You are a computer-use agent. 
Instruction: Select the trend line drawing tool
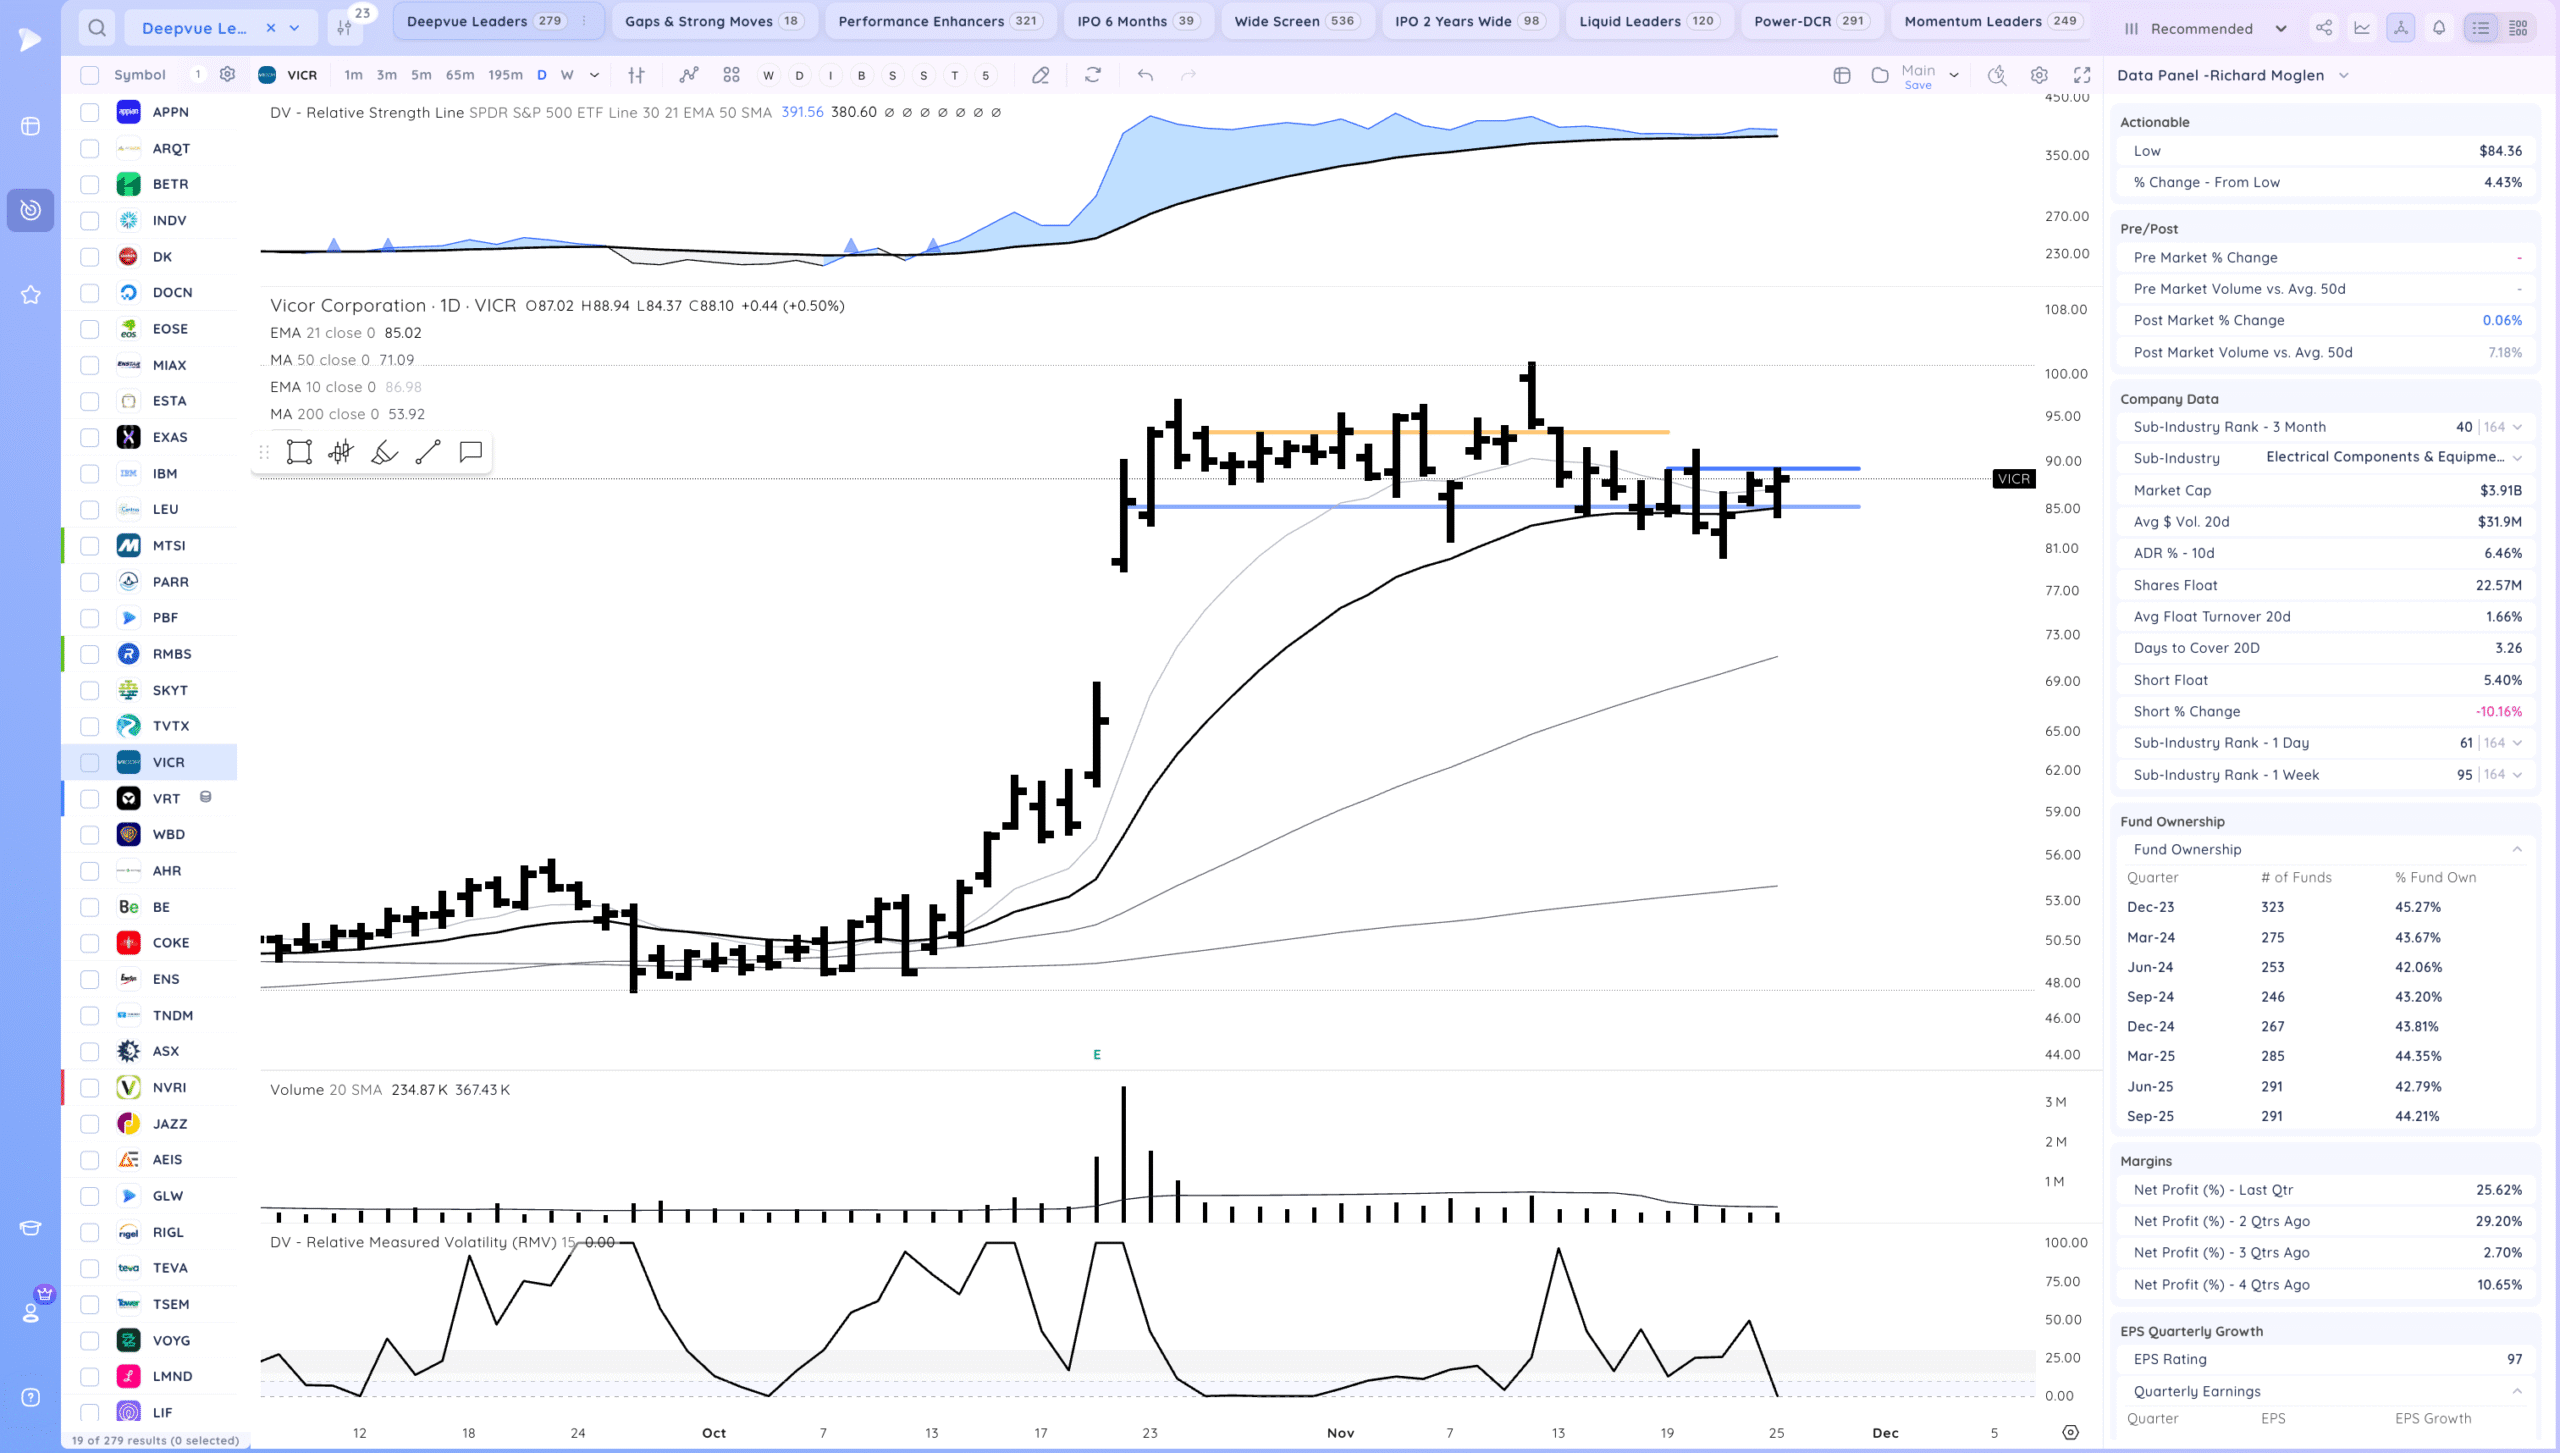(428, 452)
